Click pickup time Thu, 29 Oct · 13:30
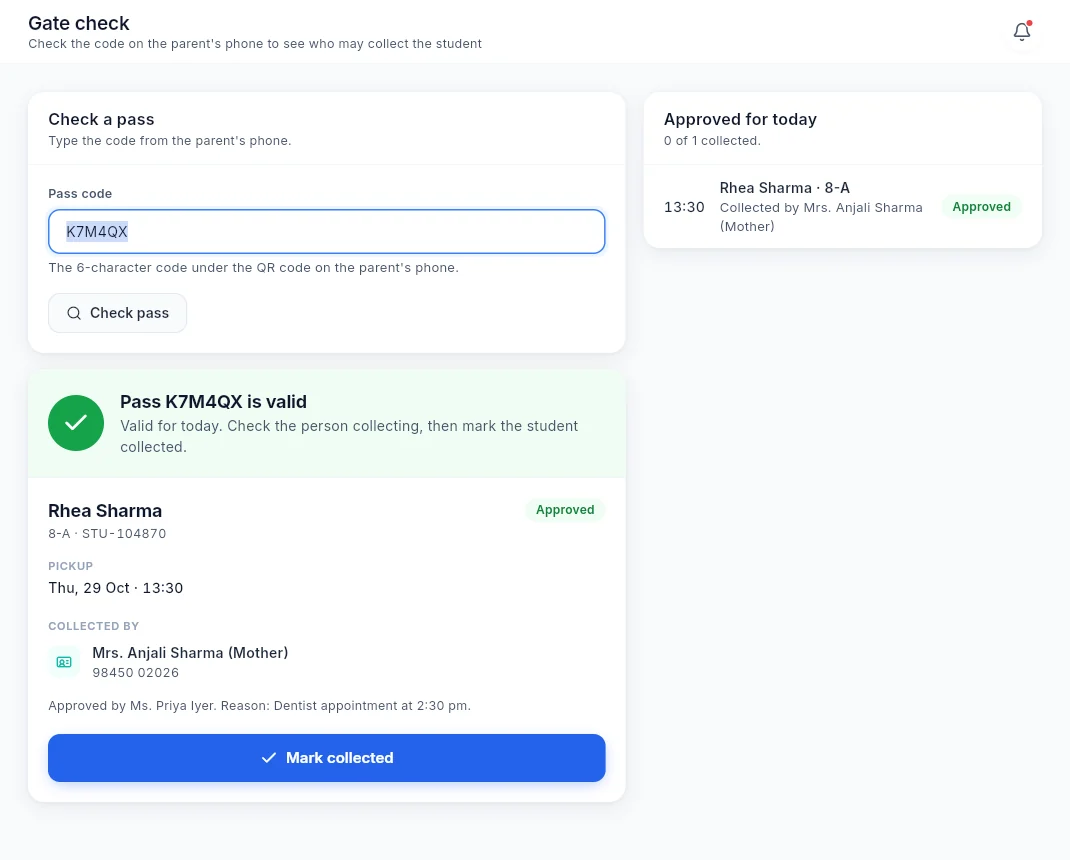 tap(115, 588)
